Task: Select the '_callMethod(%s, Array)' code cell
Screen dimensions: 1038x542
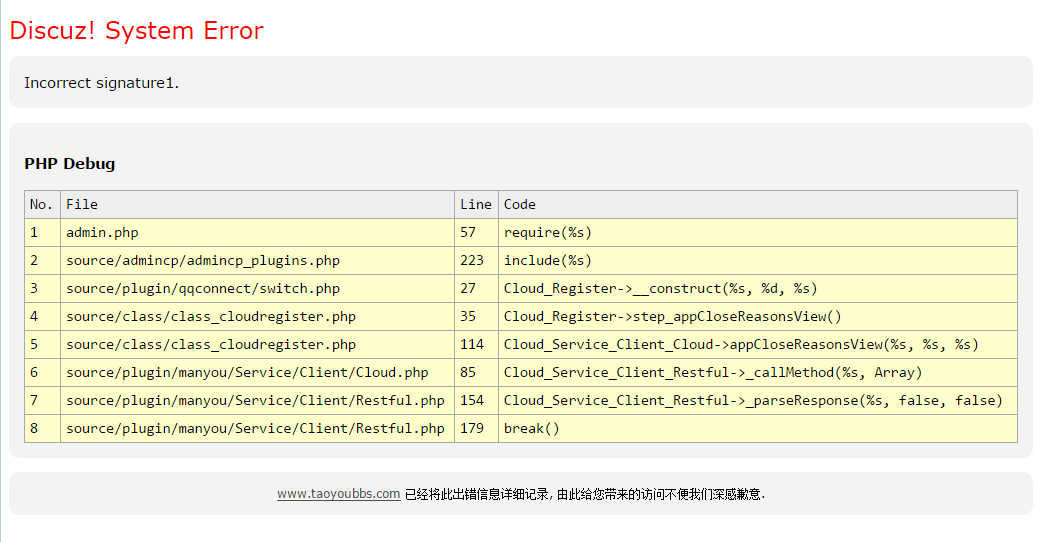Action: pos(757,373)
